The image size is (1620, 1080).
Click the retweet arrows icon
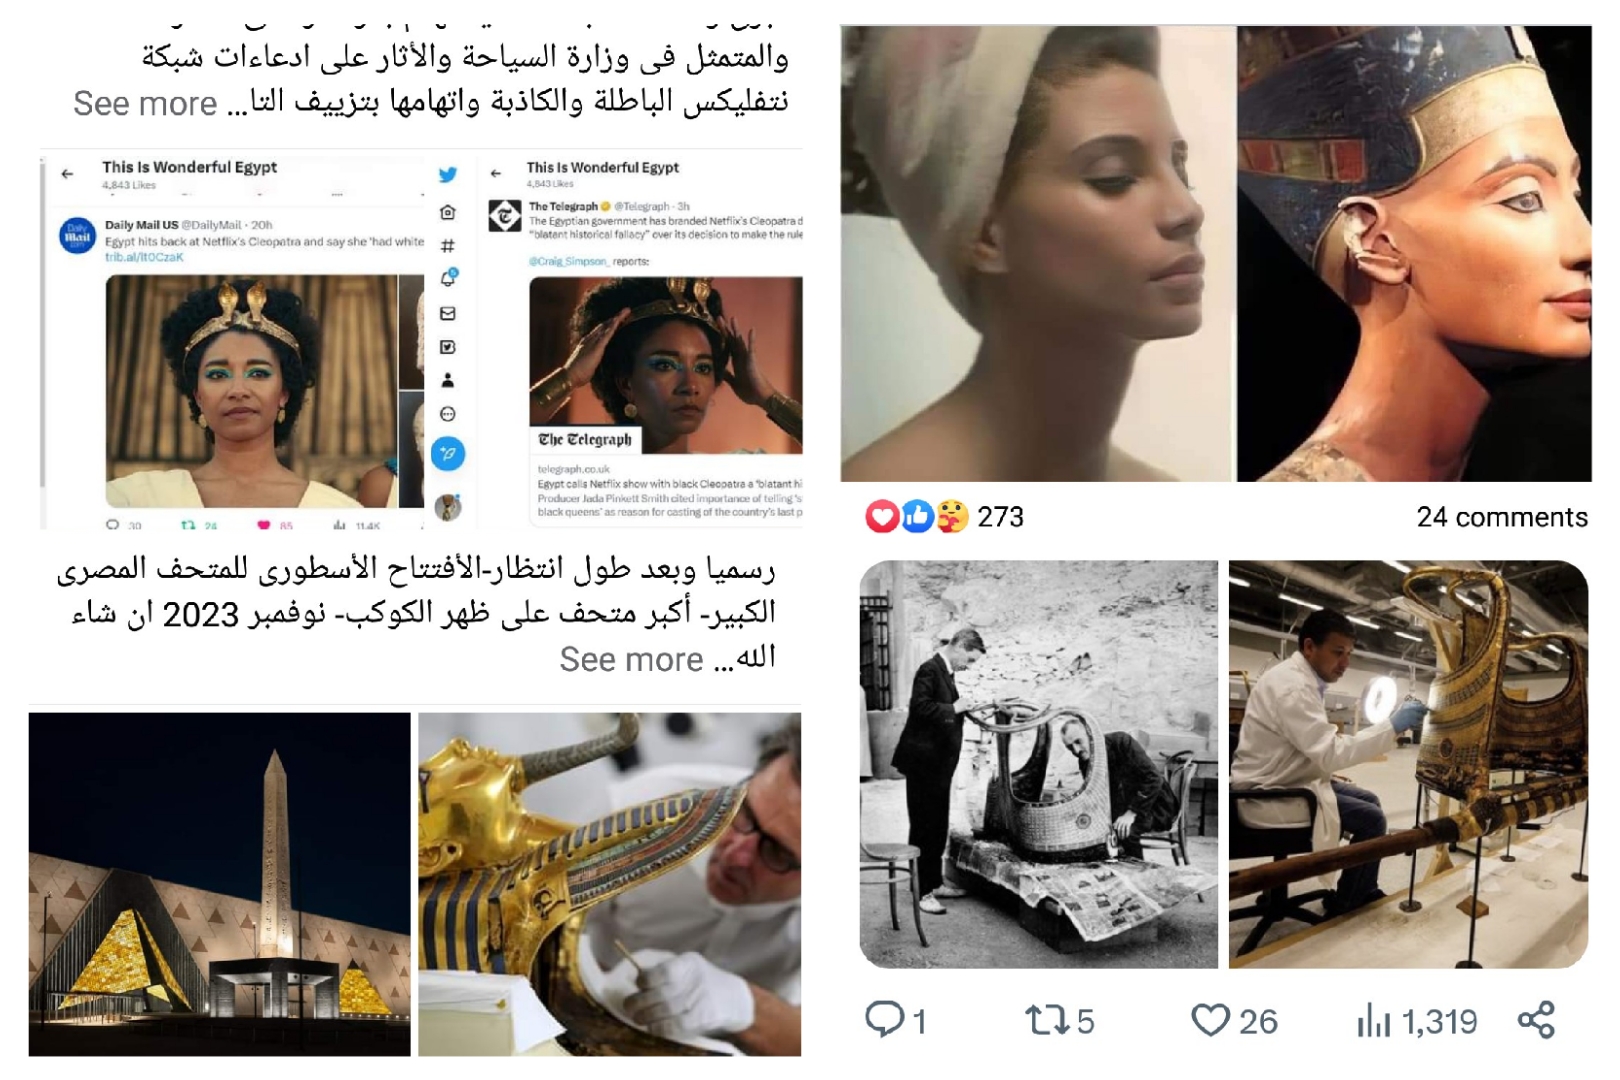(x=1047, y=1020)
